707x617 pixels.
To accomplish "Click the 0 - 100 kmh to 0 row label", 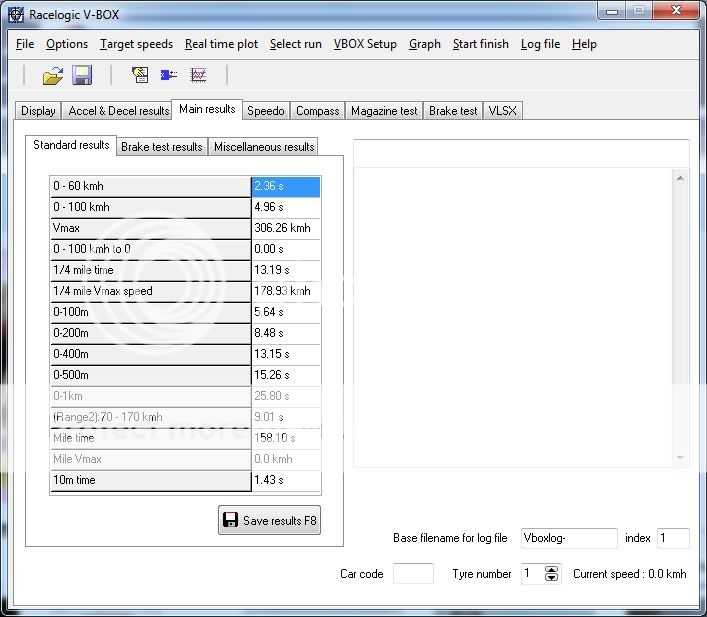I will [x=150, y=249].
